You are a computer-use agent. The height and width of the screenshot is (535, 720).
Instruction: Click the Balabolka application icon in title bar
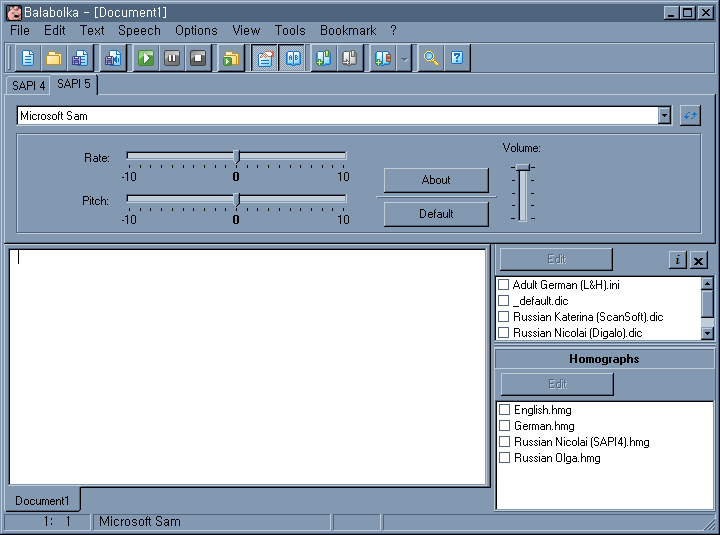(x=14, y=12)
